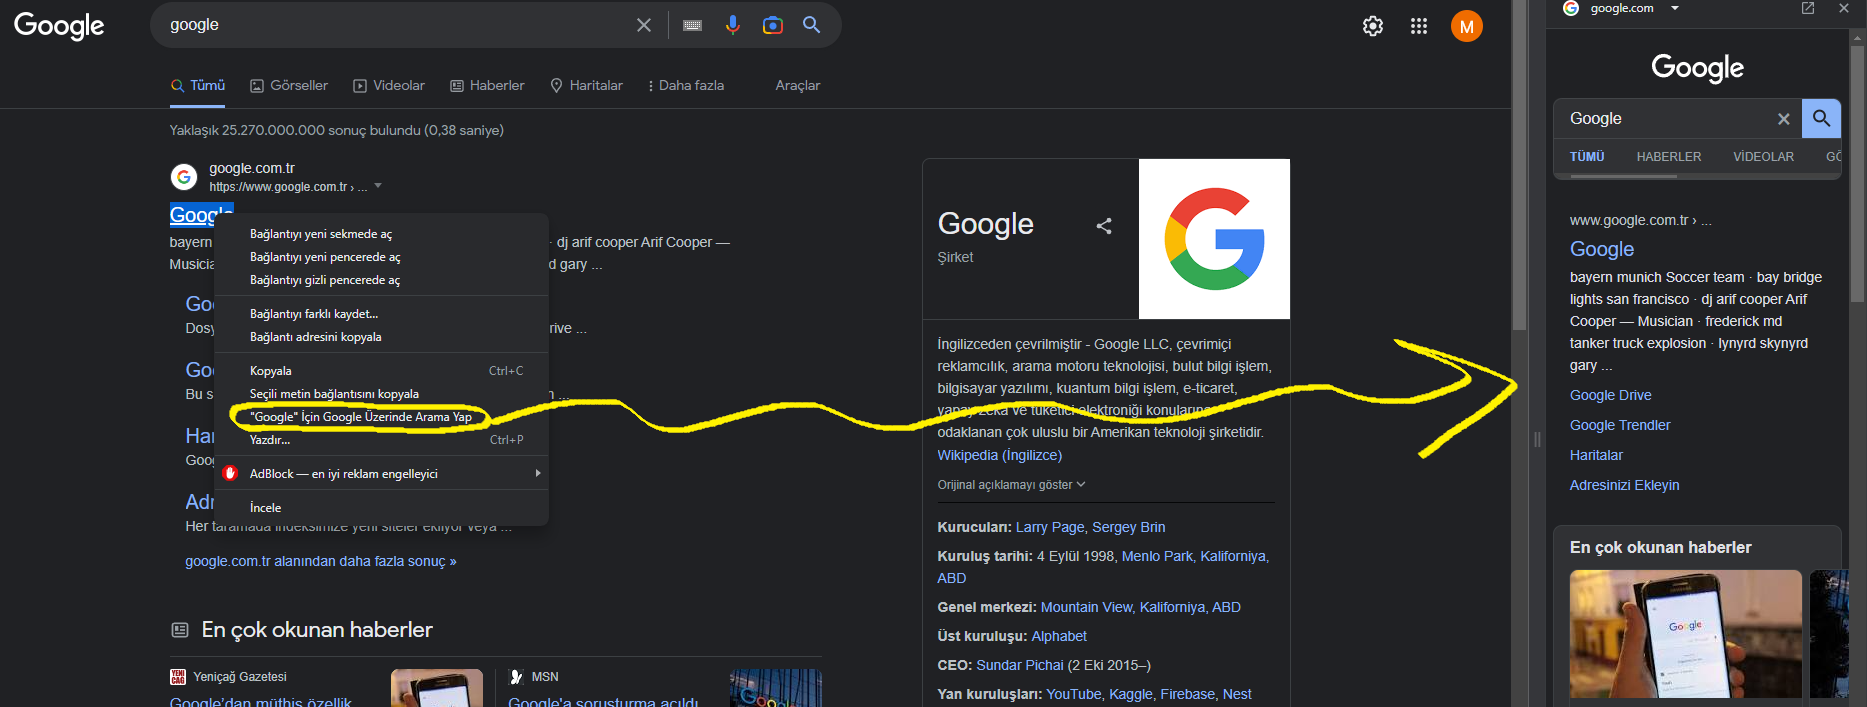Open google.com.tr alanından daha fazla sonuç
Screen dimensions: 1867x707
[x=320, y=561]
